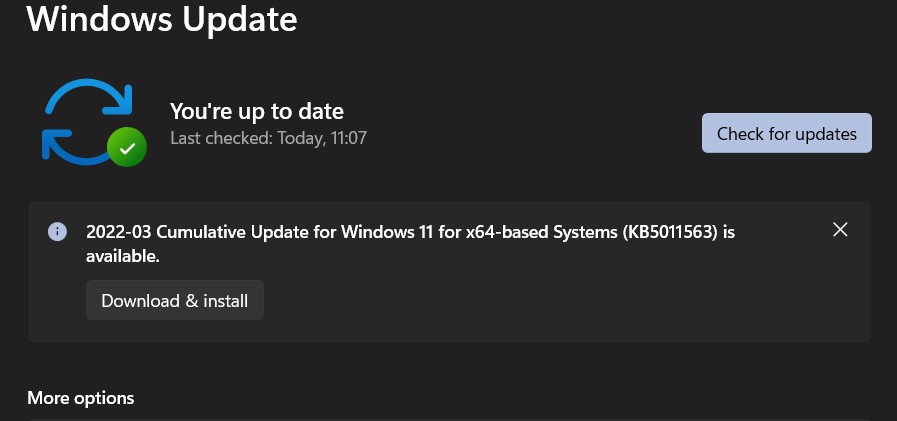This screenshot has height=421, width=897.
Task: Click the "2022-03 Cumulative Update" text
Action: click(189, 232)
